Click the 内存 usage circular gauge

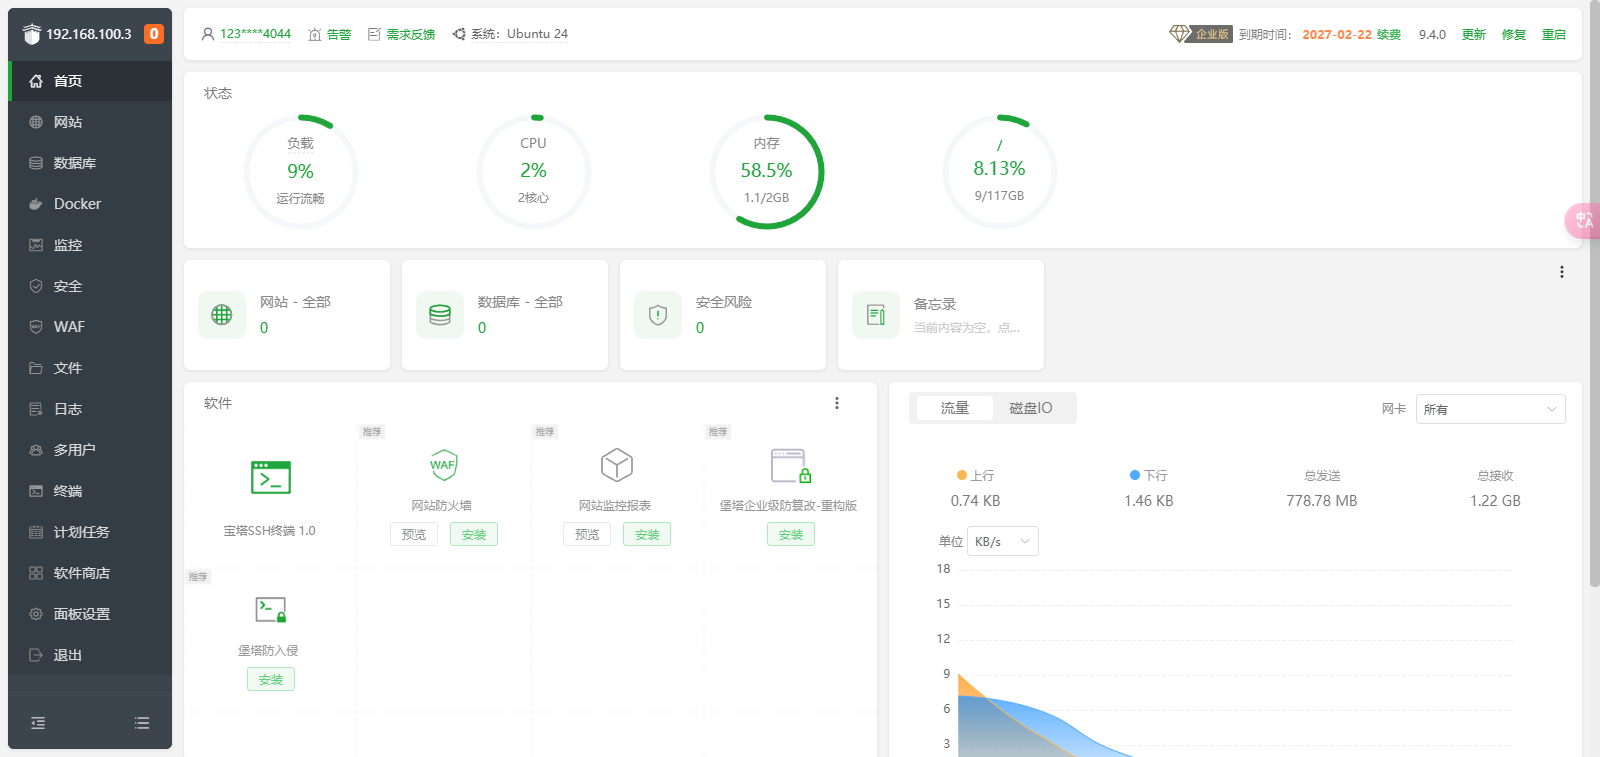pos(766,171)
